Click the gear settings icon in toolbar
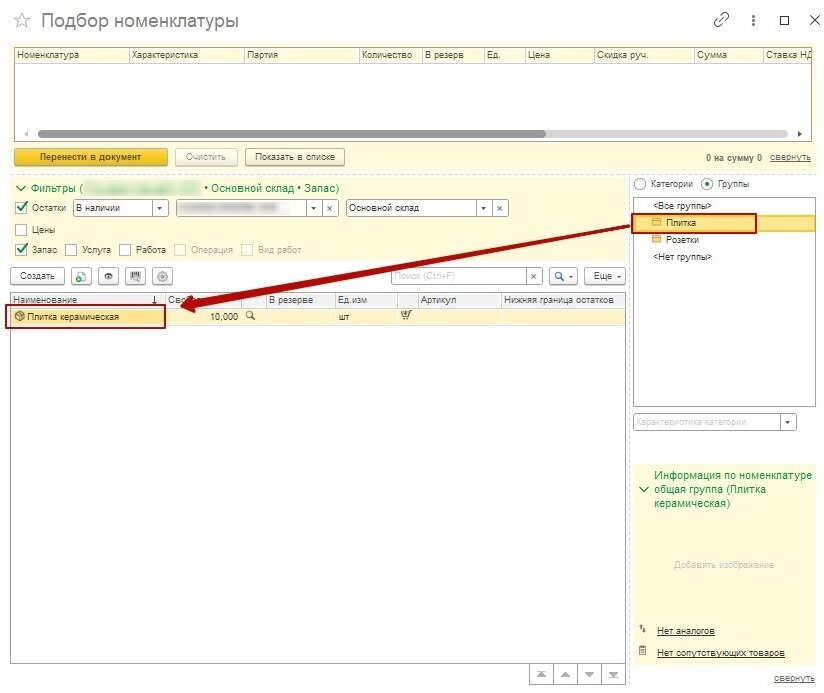Screen dimensions: 824x693 [162, 276]
